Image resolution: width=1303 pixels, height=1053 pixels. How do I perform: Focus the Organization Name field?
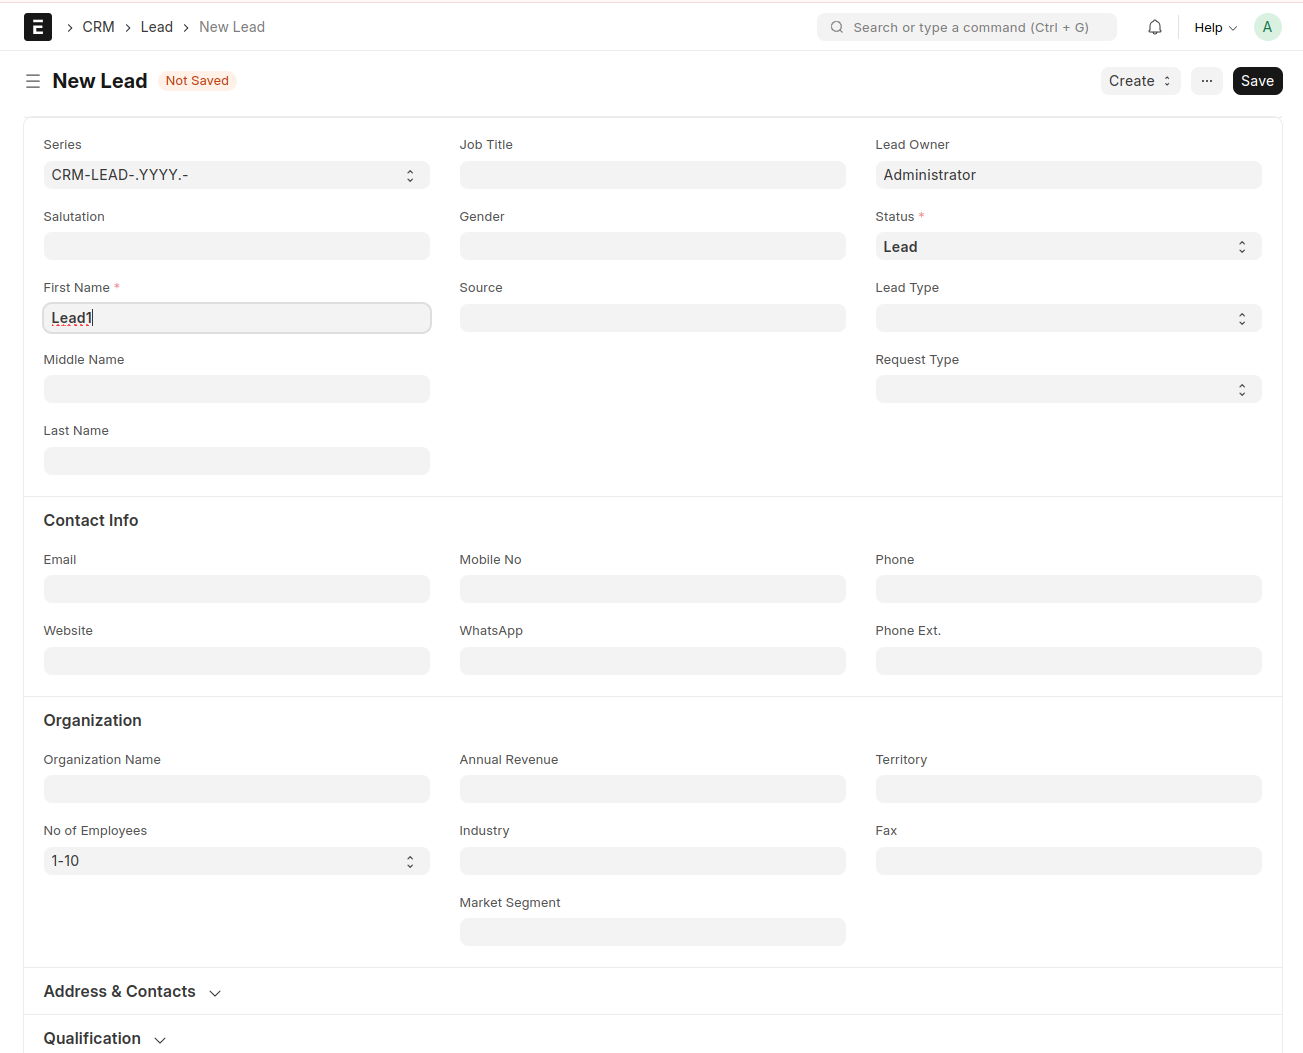coord(236,789)
